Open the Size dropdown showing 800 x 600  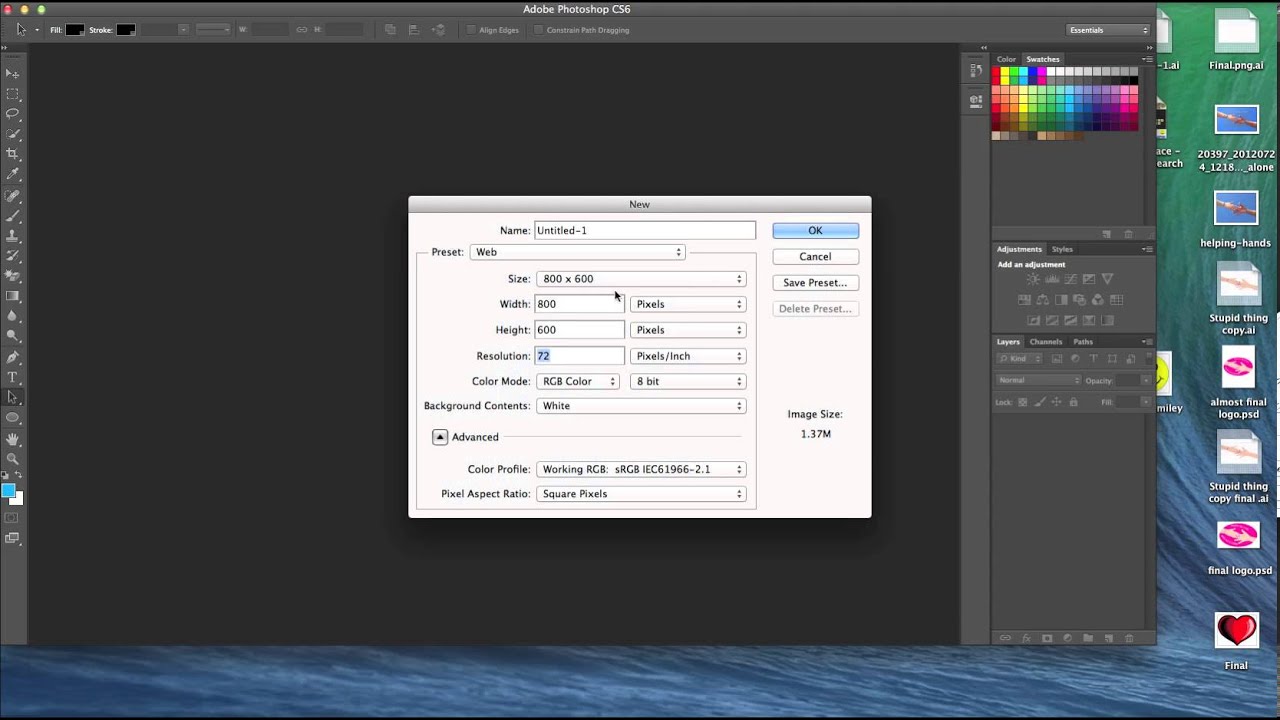coord(641,279)
